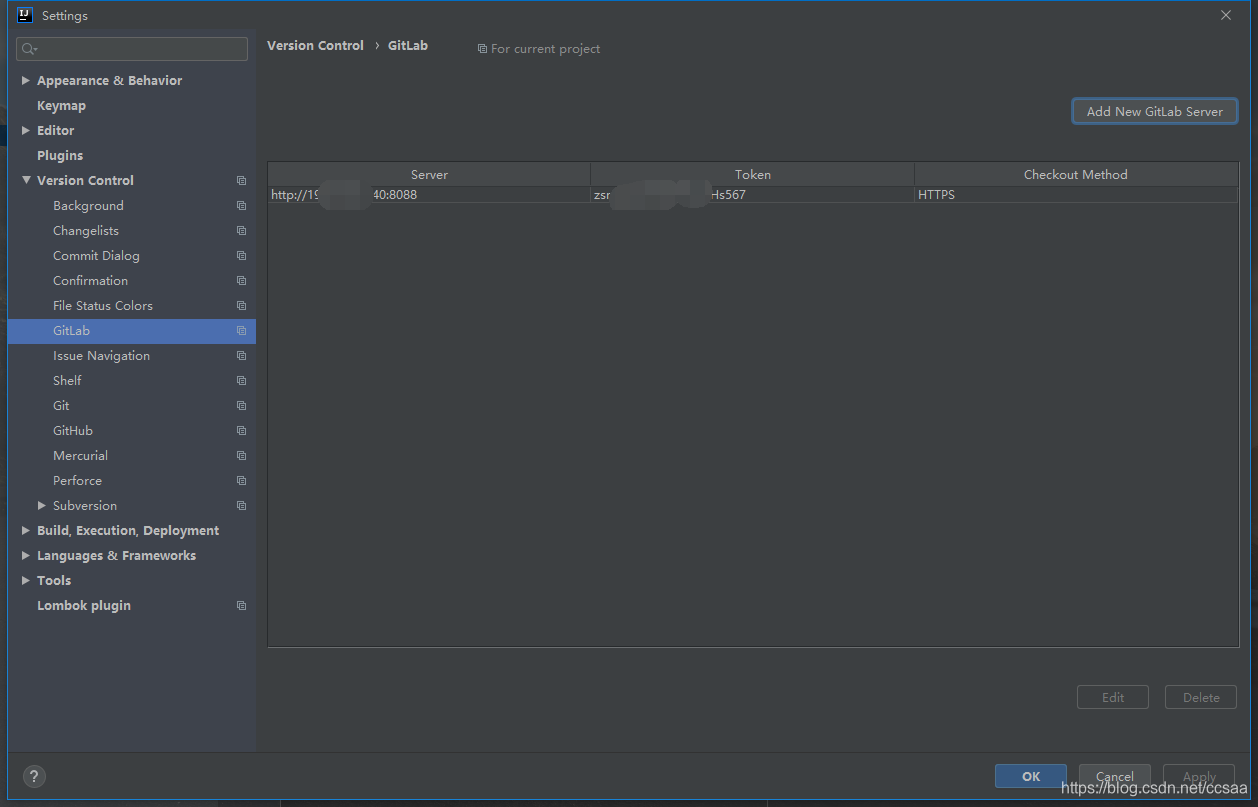Click project-level icon beside Mercurial
This screenshot has width=1258, height=807.
pyautogui.click(x=241, y=456)
